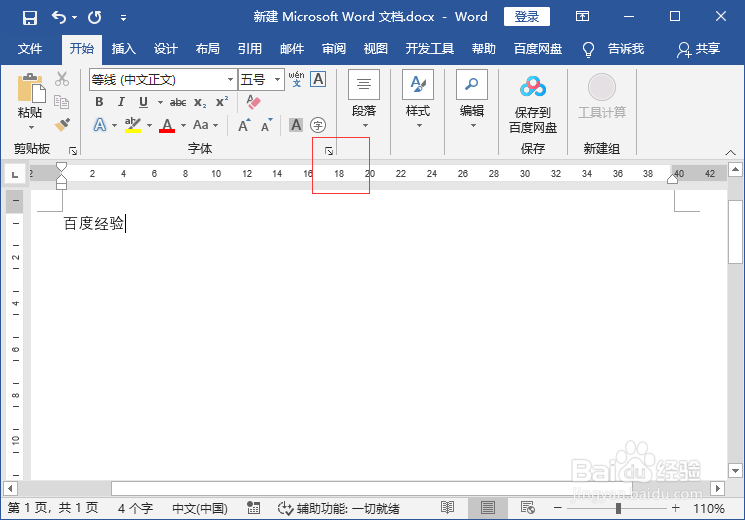Expand the 粘贴 paste options arrow
The image size is (745, 520).
pos(31,127)
